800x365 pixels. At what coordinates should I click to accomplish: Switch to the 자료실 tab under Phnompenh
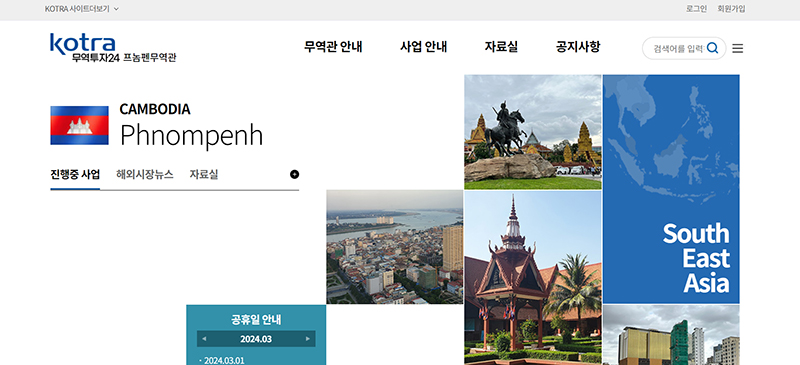pyautogui.click(x=204, y=175)
